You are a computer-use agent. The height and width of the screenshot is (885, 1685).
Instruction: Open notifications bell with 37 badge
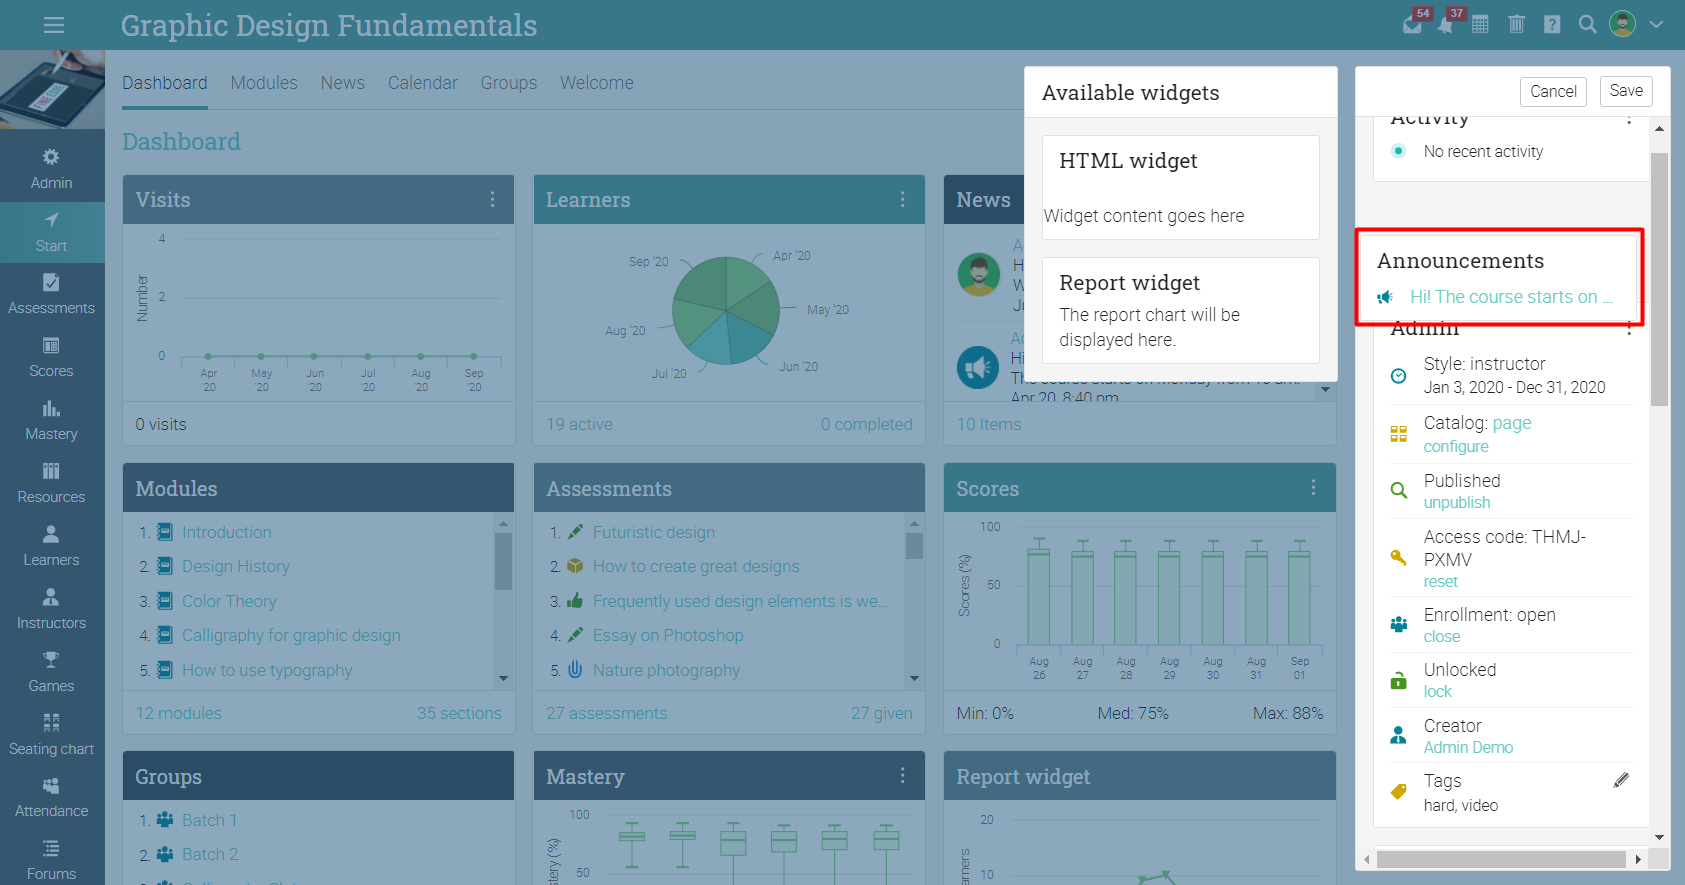[x=1447, y=24]
